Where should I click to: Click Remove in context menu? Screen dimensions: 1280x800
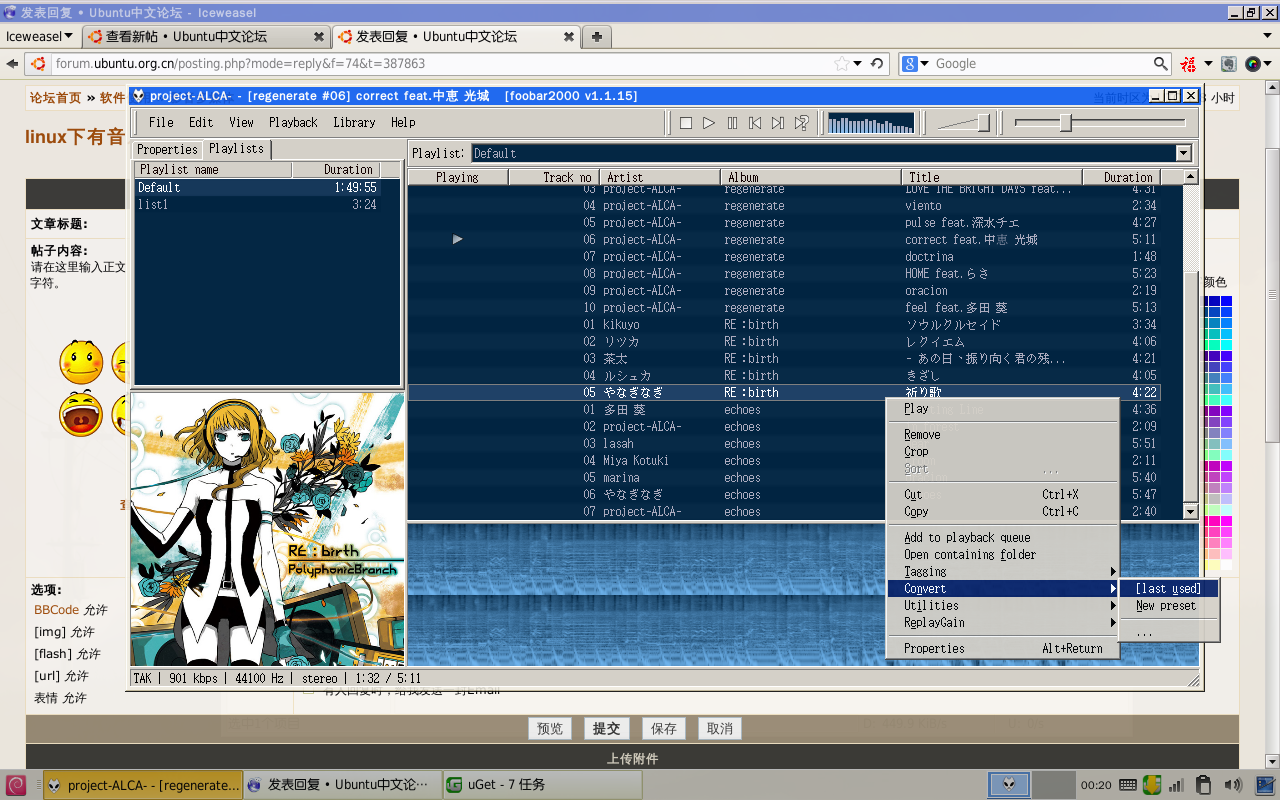tap(1003, 435)
